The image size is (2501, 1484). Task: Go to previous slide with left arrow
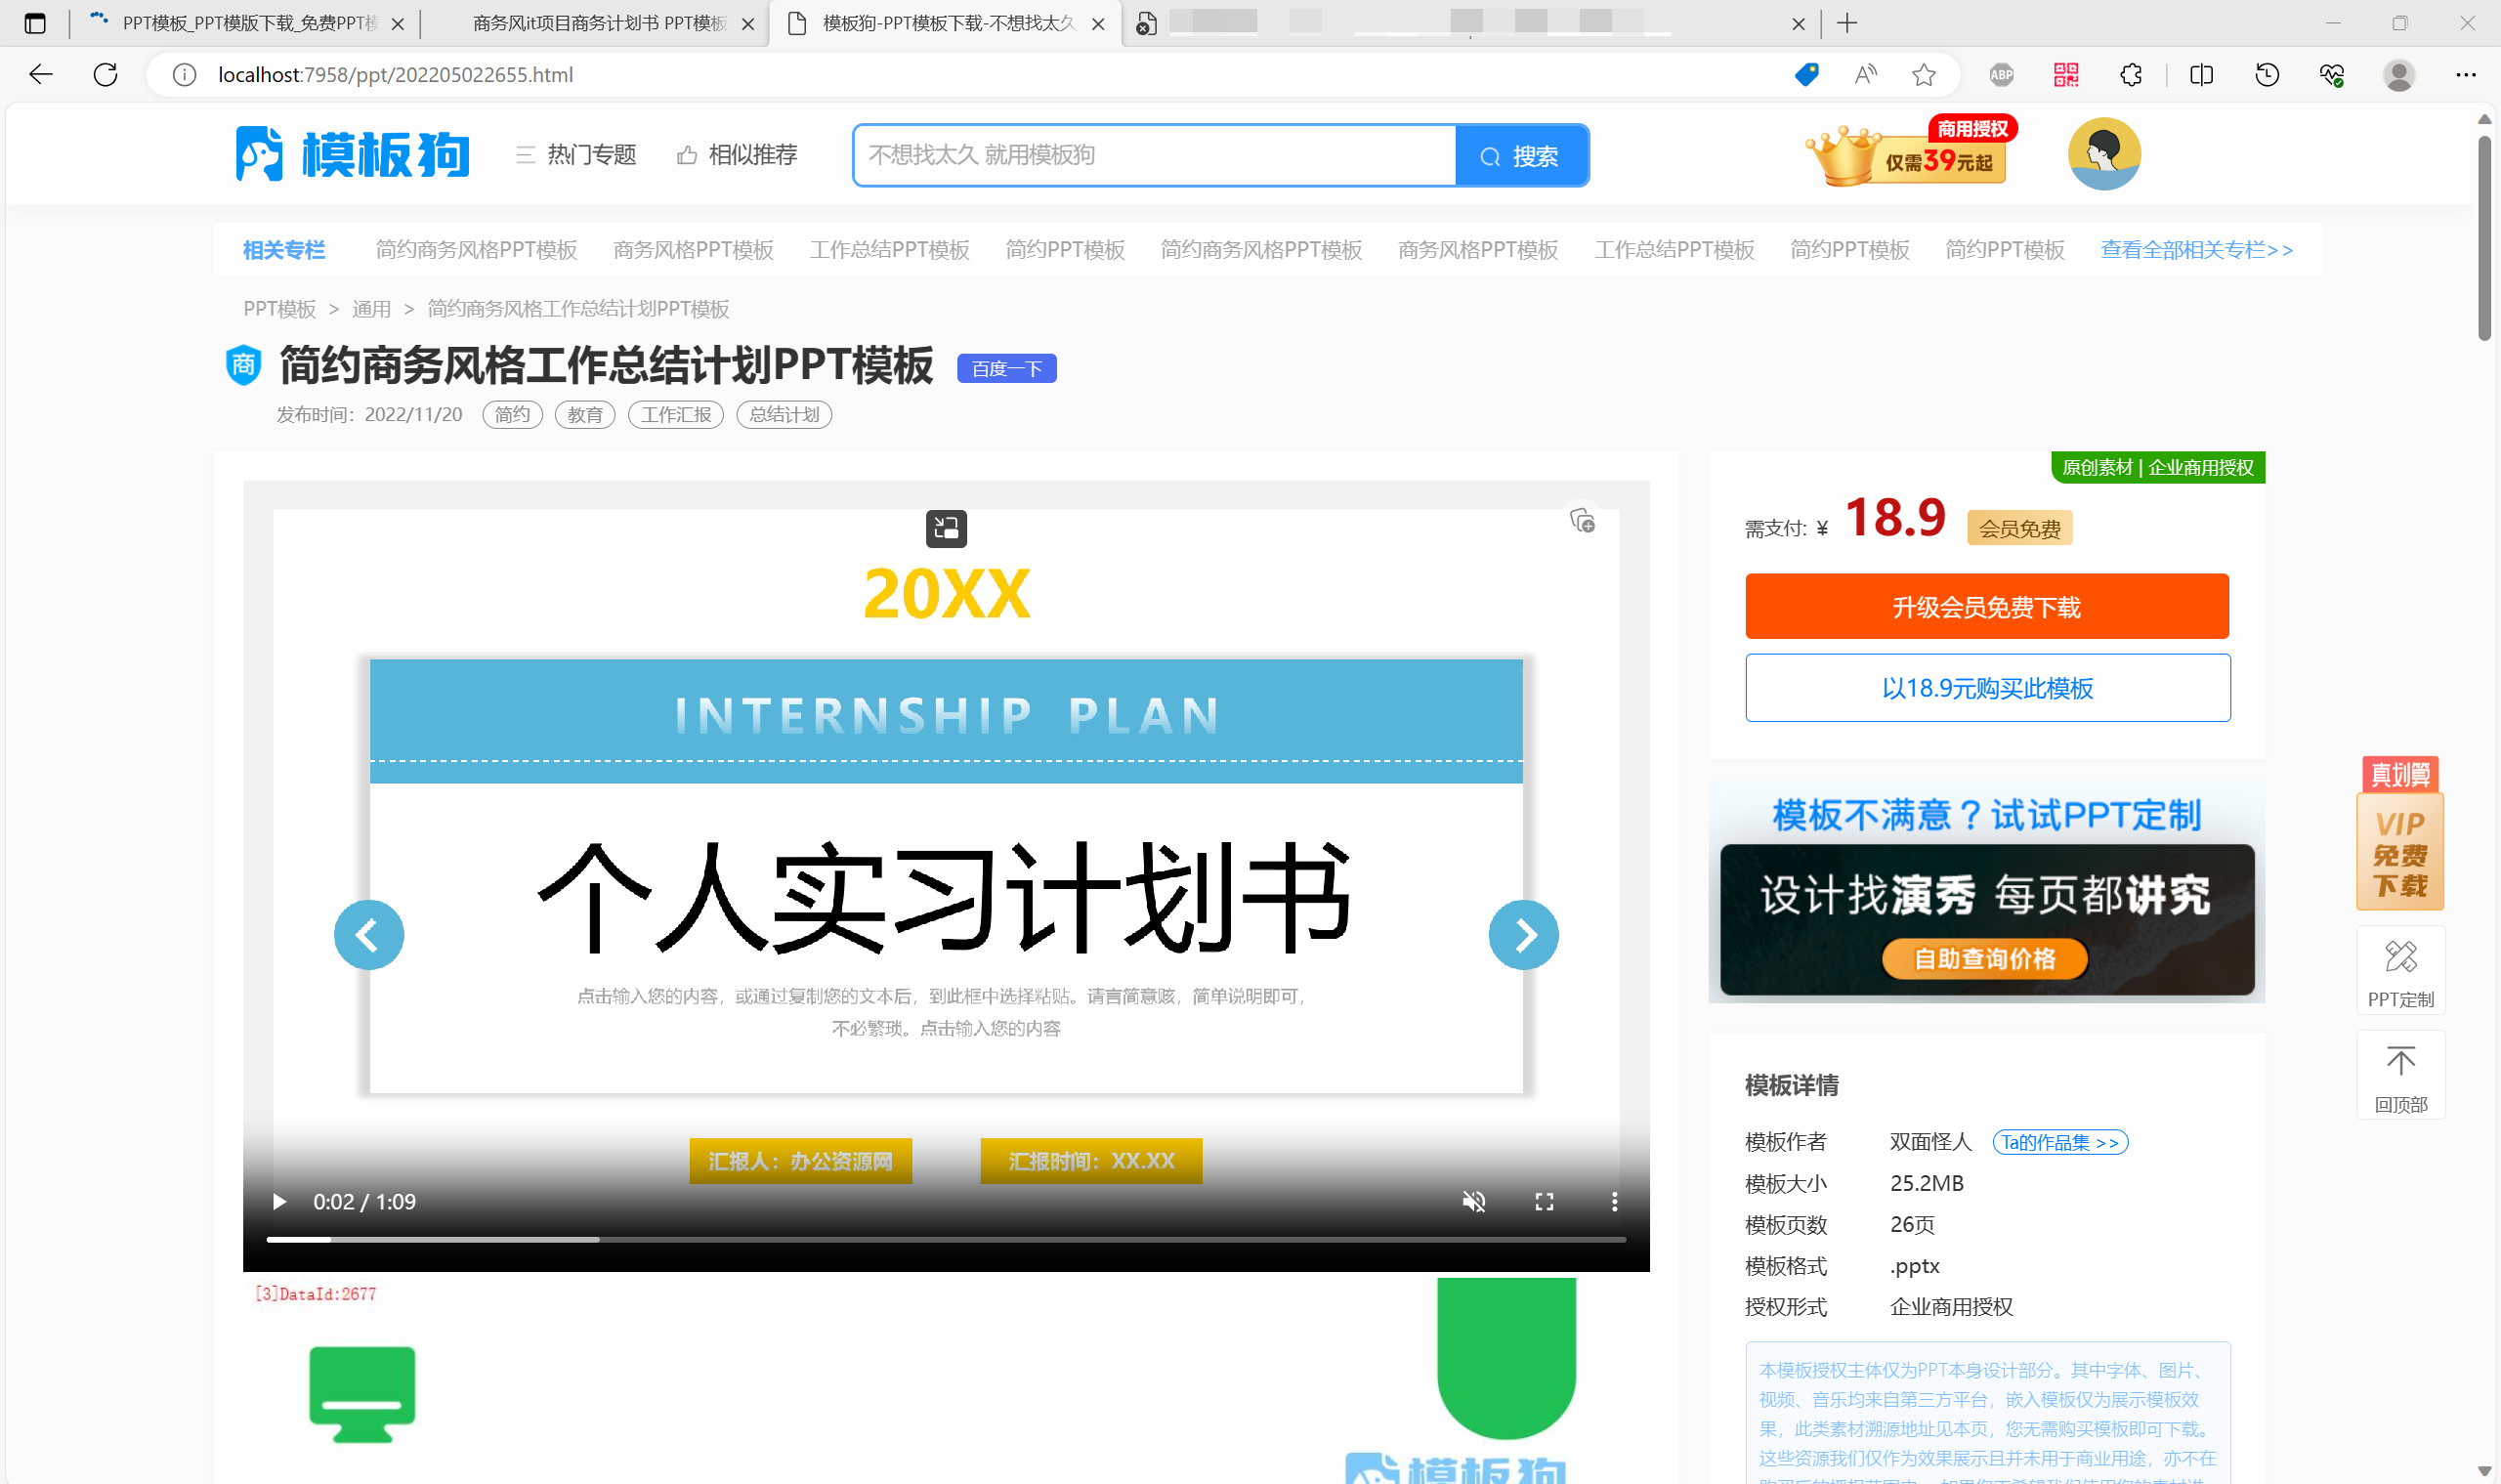tap(368, 935)
